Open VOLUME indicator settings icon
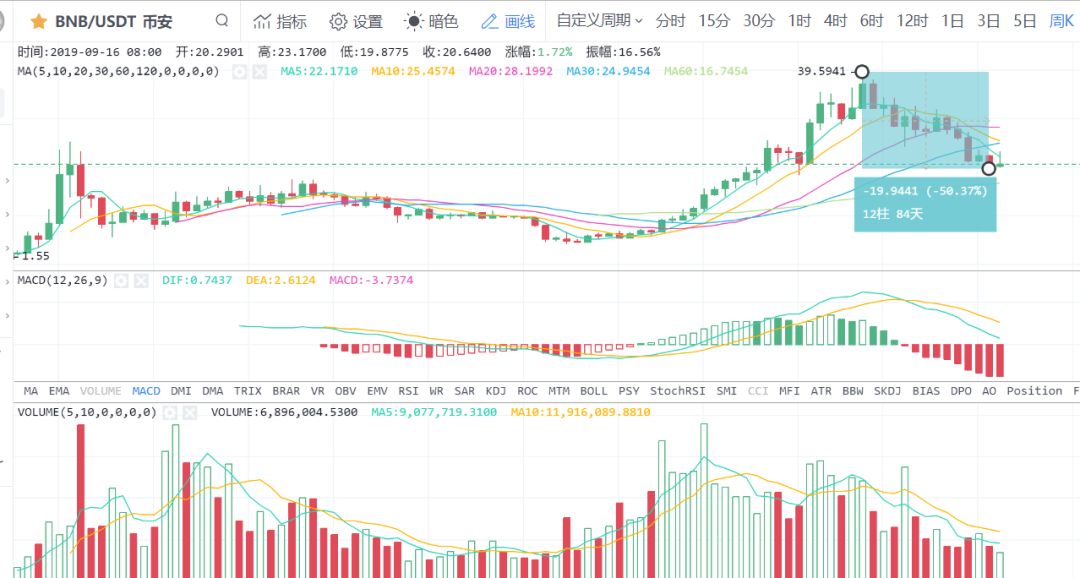1080x578 pixels. point(168,412)
